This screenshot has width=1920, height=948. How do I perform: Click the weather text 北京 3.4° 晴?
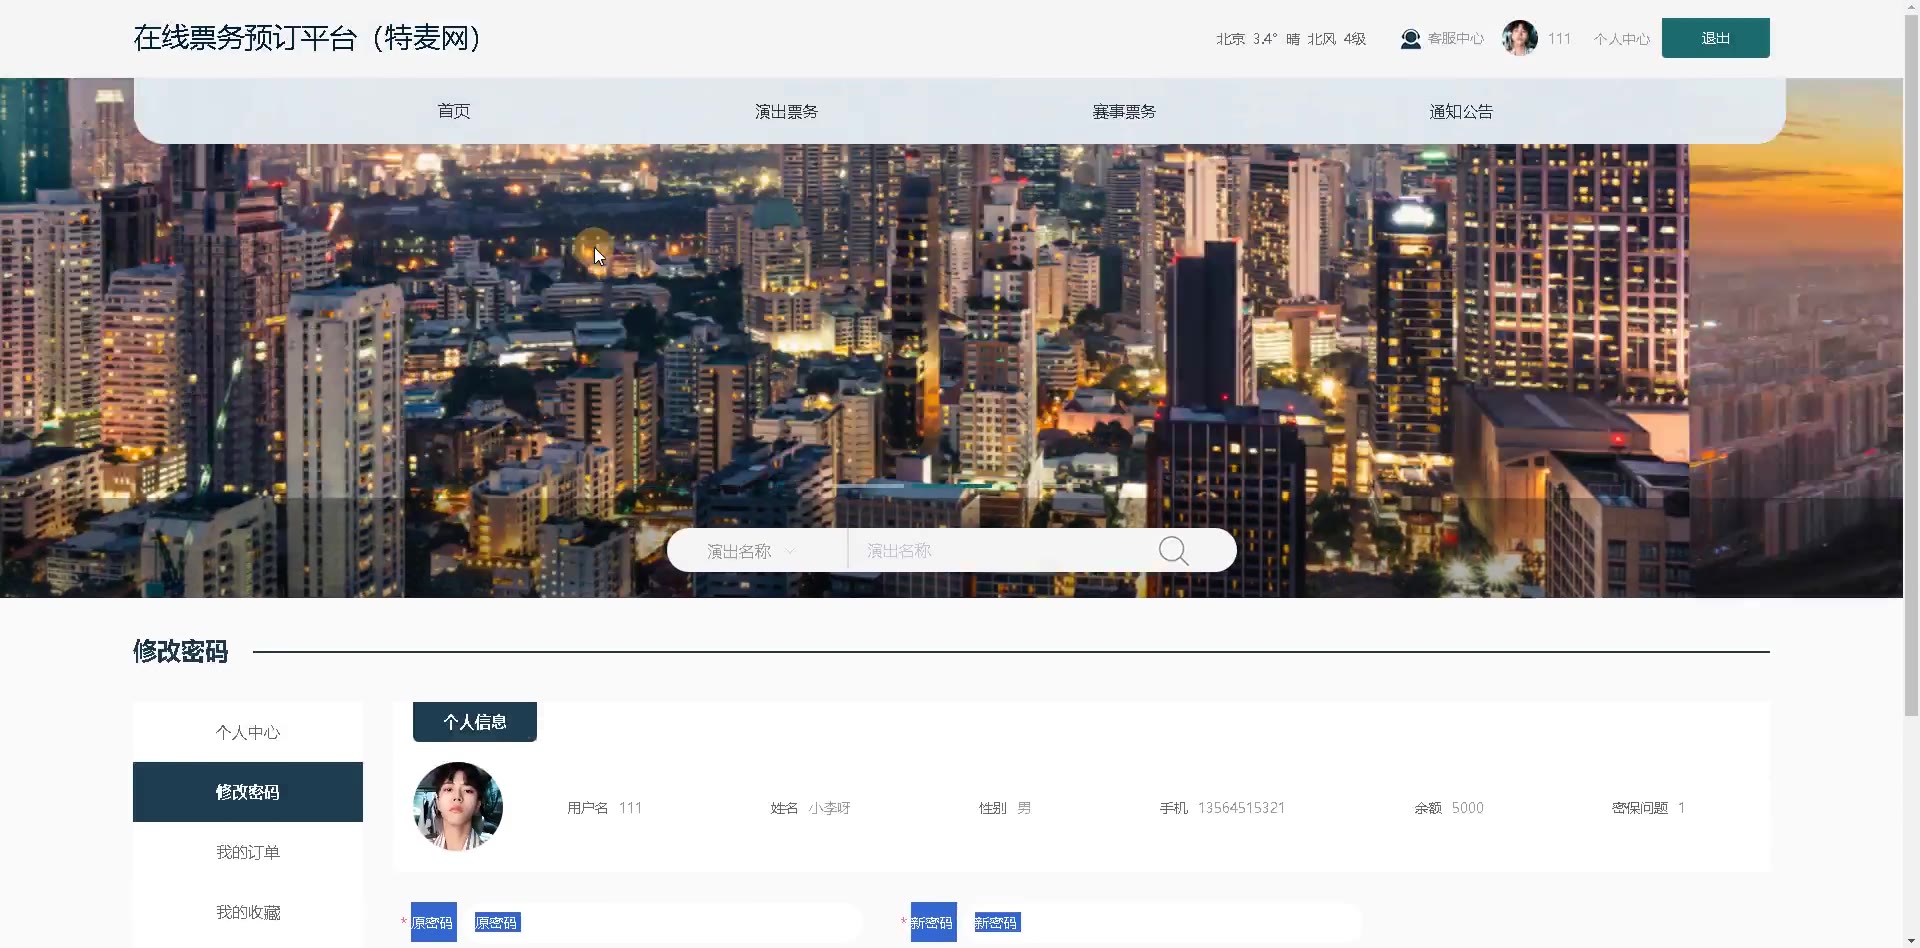pyautogui.click(x=1257, y=39)
